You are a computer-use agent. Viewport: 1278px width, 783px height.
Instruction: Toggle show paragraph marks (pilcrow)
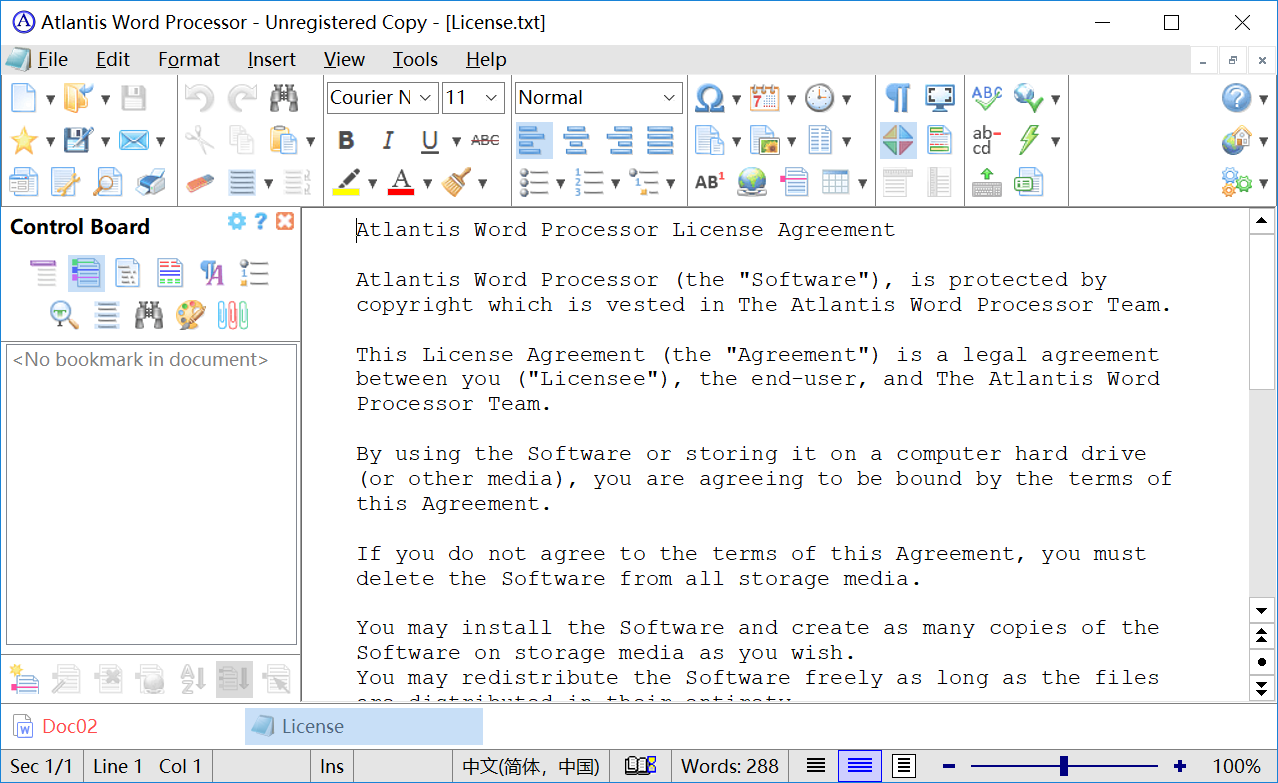(x=898, y=98)
